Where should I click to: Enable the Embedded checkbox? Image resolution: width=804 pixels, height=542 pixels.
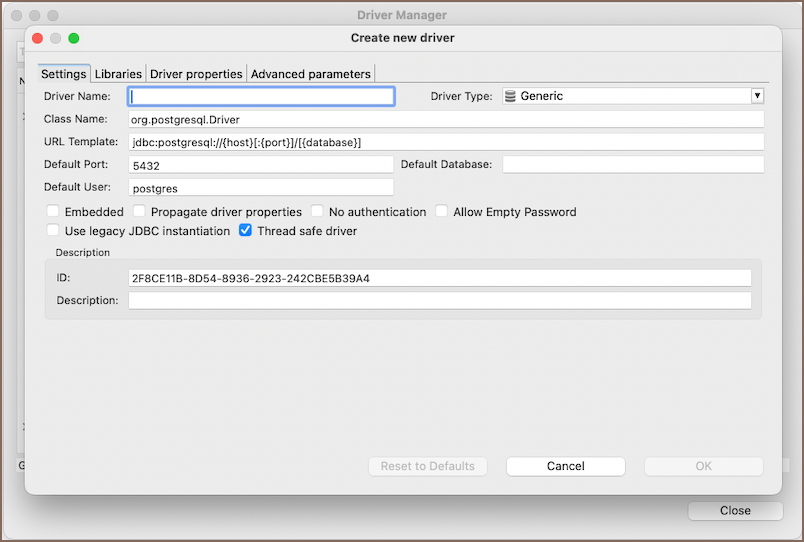pyautogui.click(x=53, y=212)
